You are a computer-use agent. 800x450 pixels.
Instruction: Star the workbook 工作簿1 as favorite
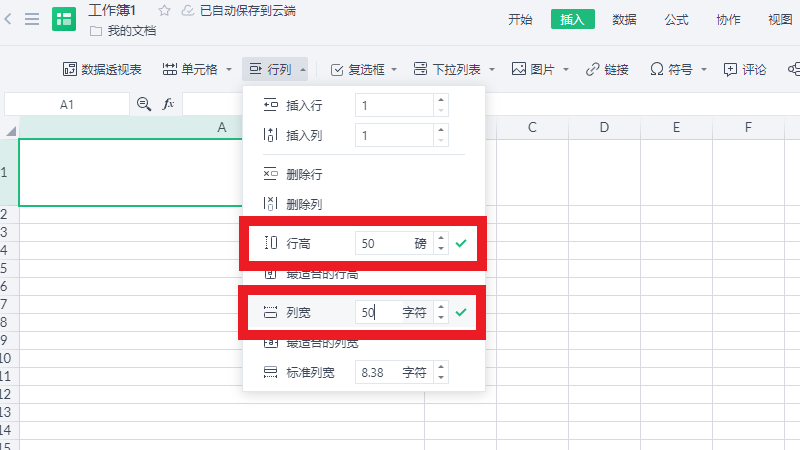(164, 11)
